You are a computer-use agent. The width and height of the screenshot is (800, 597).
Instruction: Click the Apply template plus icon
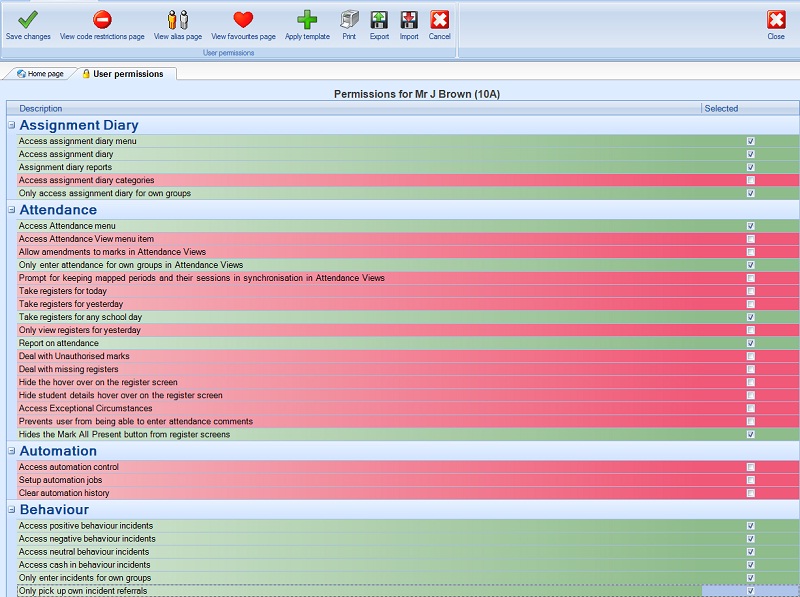click(x=307, y=20)
